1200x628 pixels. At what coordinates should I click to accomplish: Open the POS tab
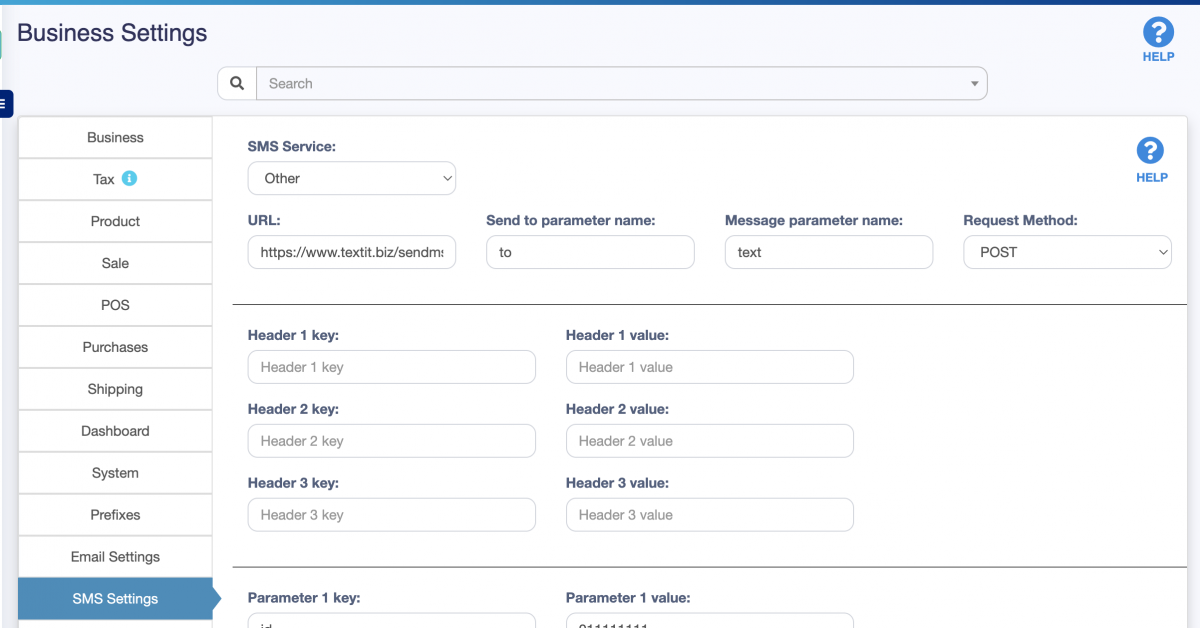115,306
